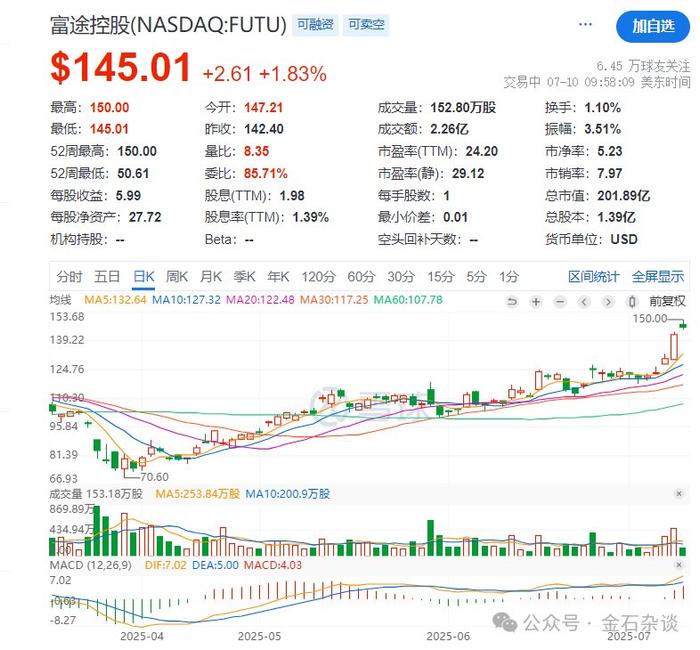
Task: Click the 均线 indicator label
Action: click(60, 300)
